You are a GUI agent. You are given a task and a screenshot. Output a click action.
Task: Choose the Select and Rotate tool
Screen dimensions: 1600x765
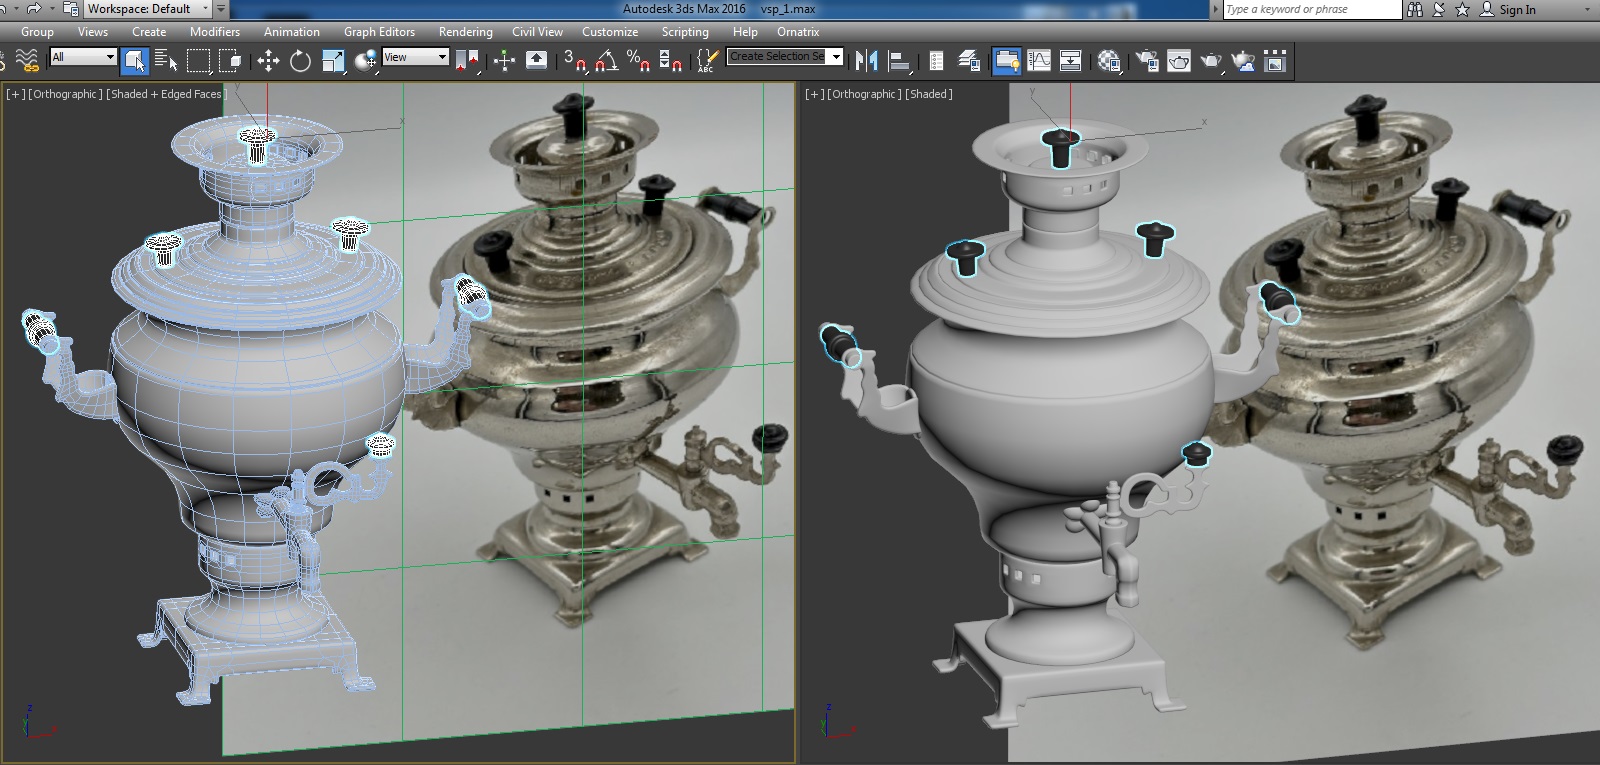[x=300, y=61]
